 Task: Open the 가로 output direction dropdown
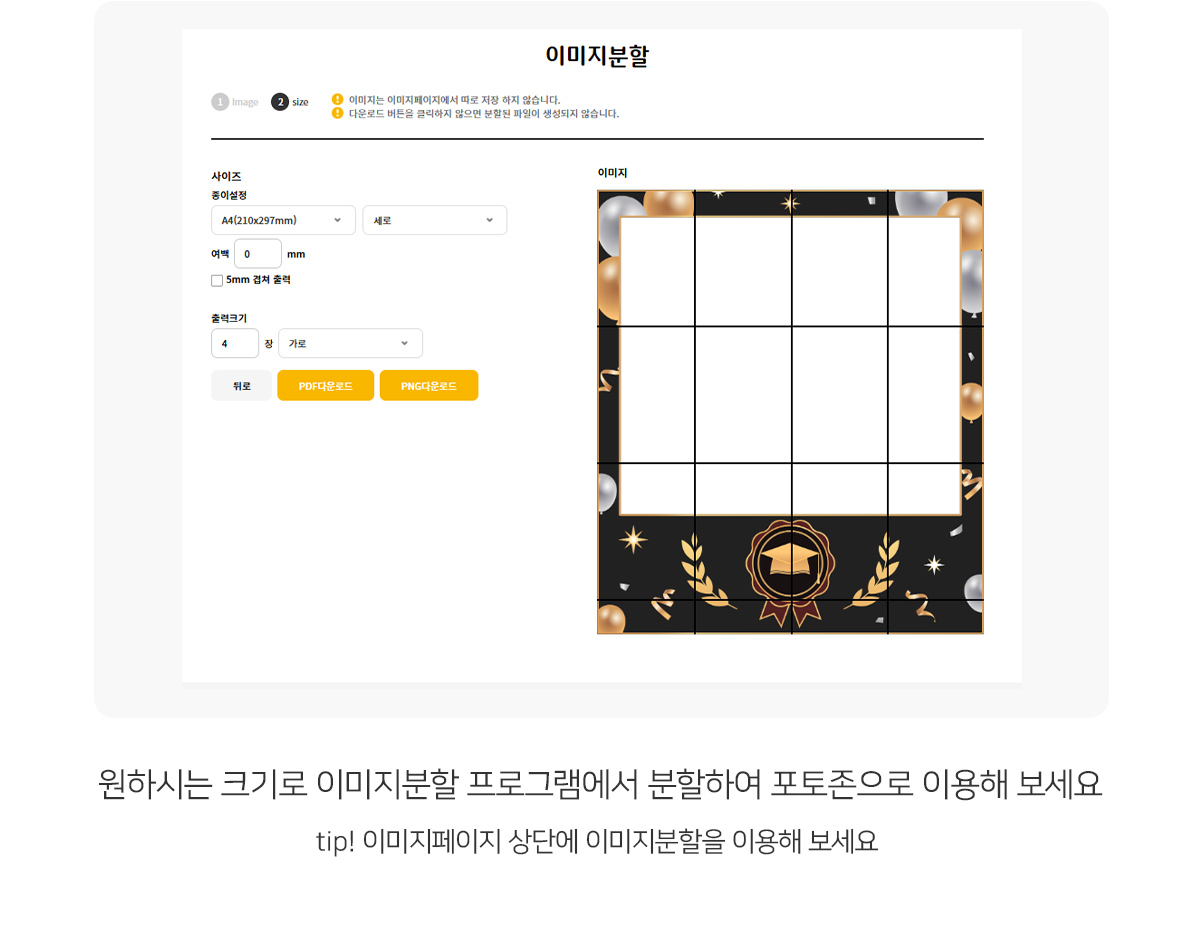tap(350, 343)
